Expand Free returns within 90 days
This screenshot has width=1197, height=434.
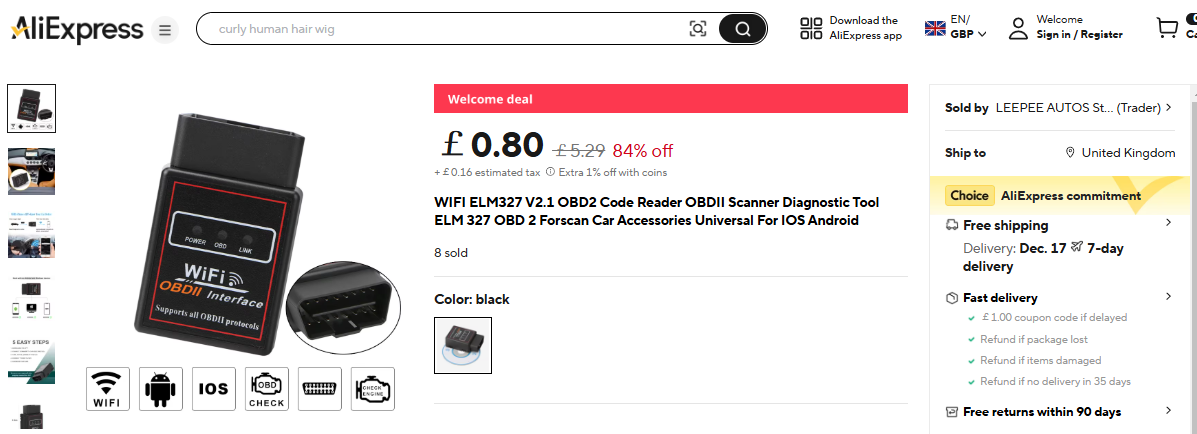tap(1058, 411)
